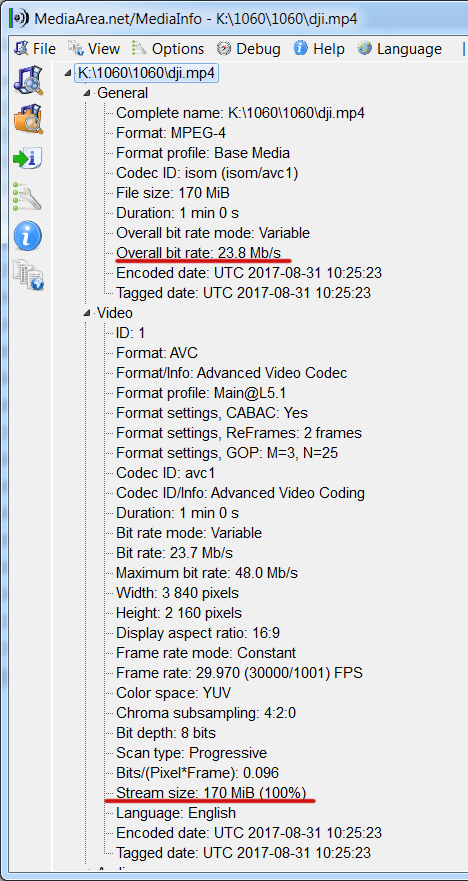Select the Overall bit rate: 23.8 Mb/s row

coord(198,253)
